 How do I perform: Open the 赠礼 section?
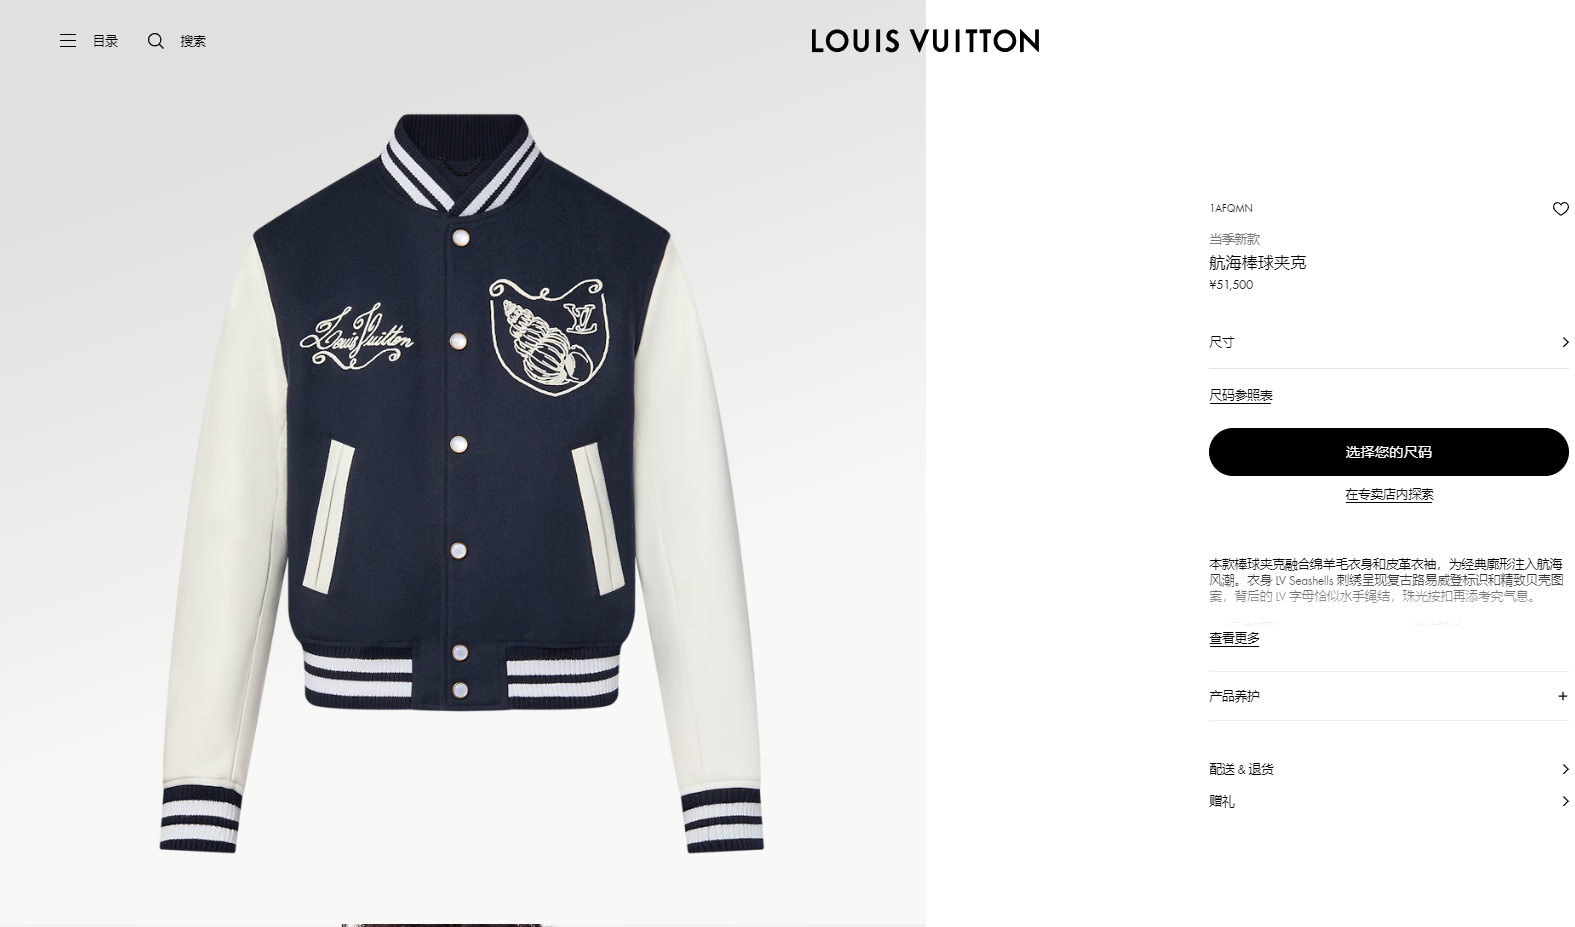pyautogui.click(x=1388, y=801)
